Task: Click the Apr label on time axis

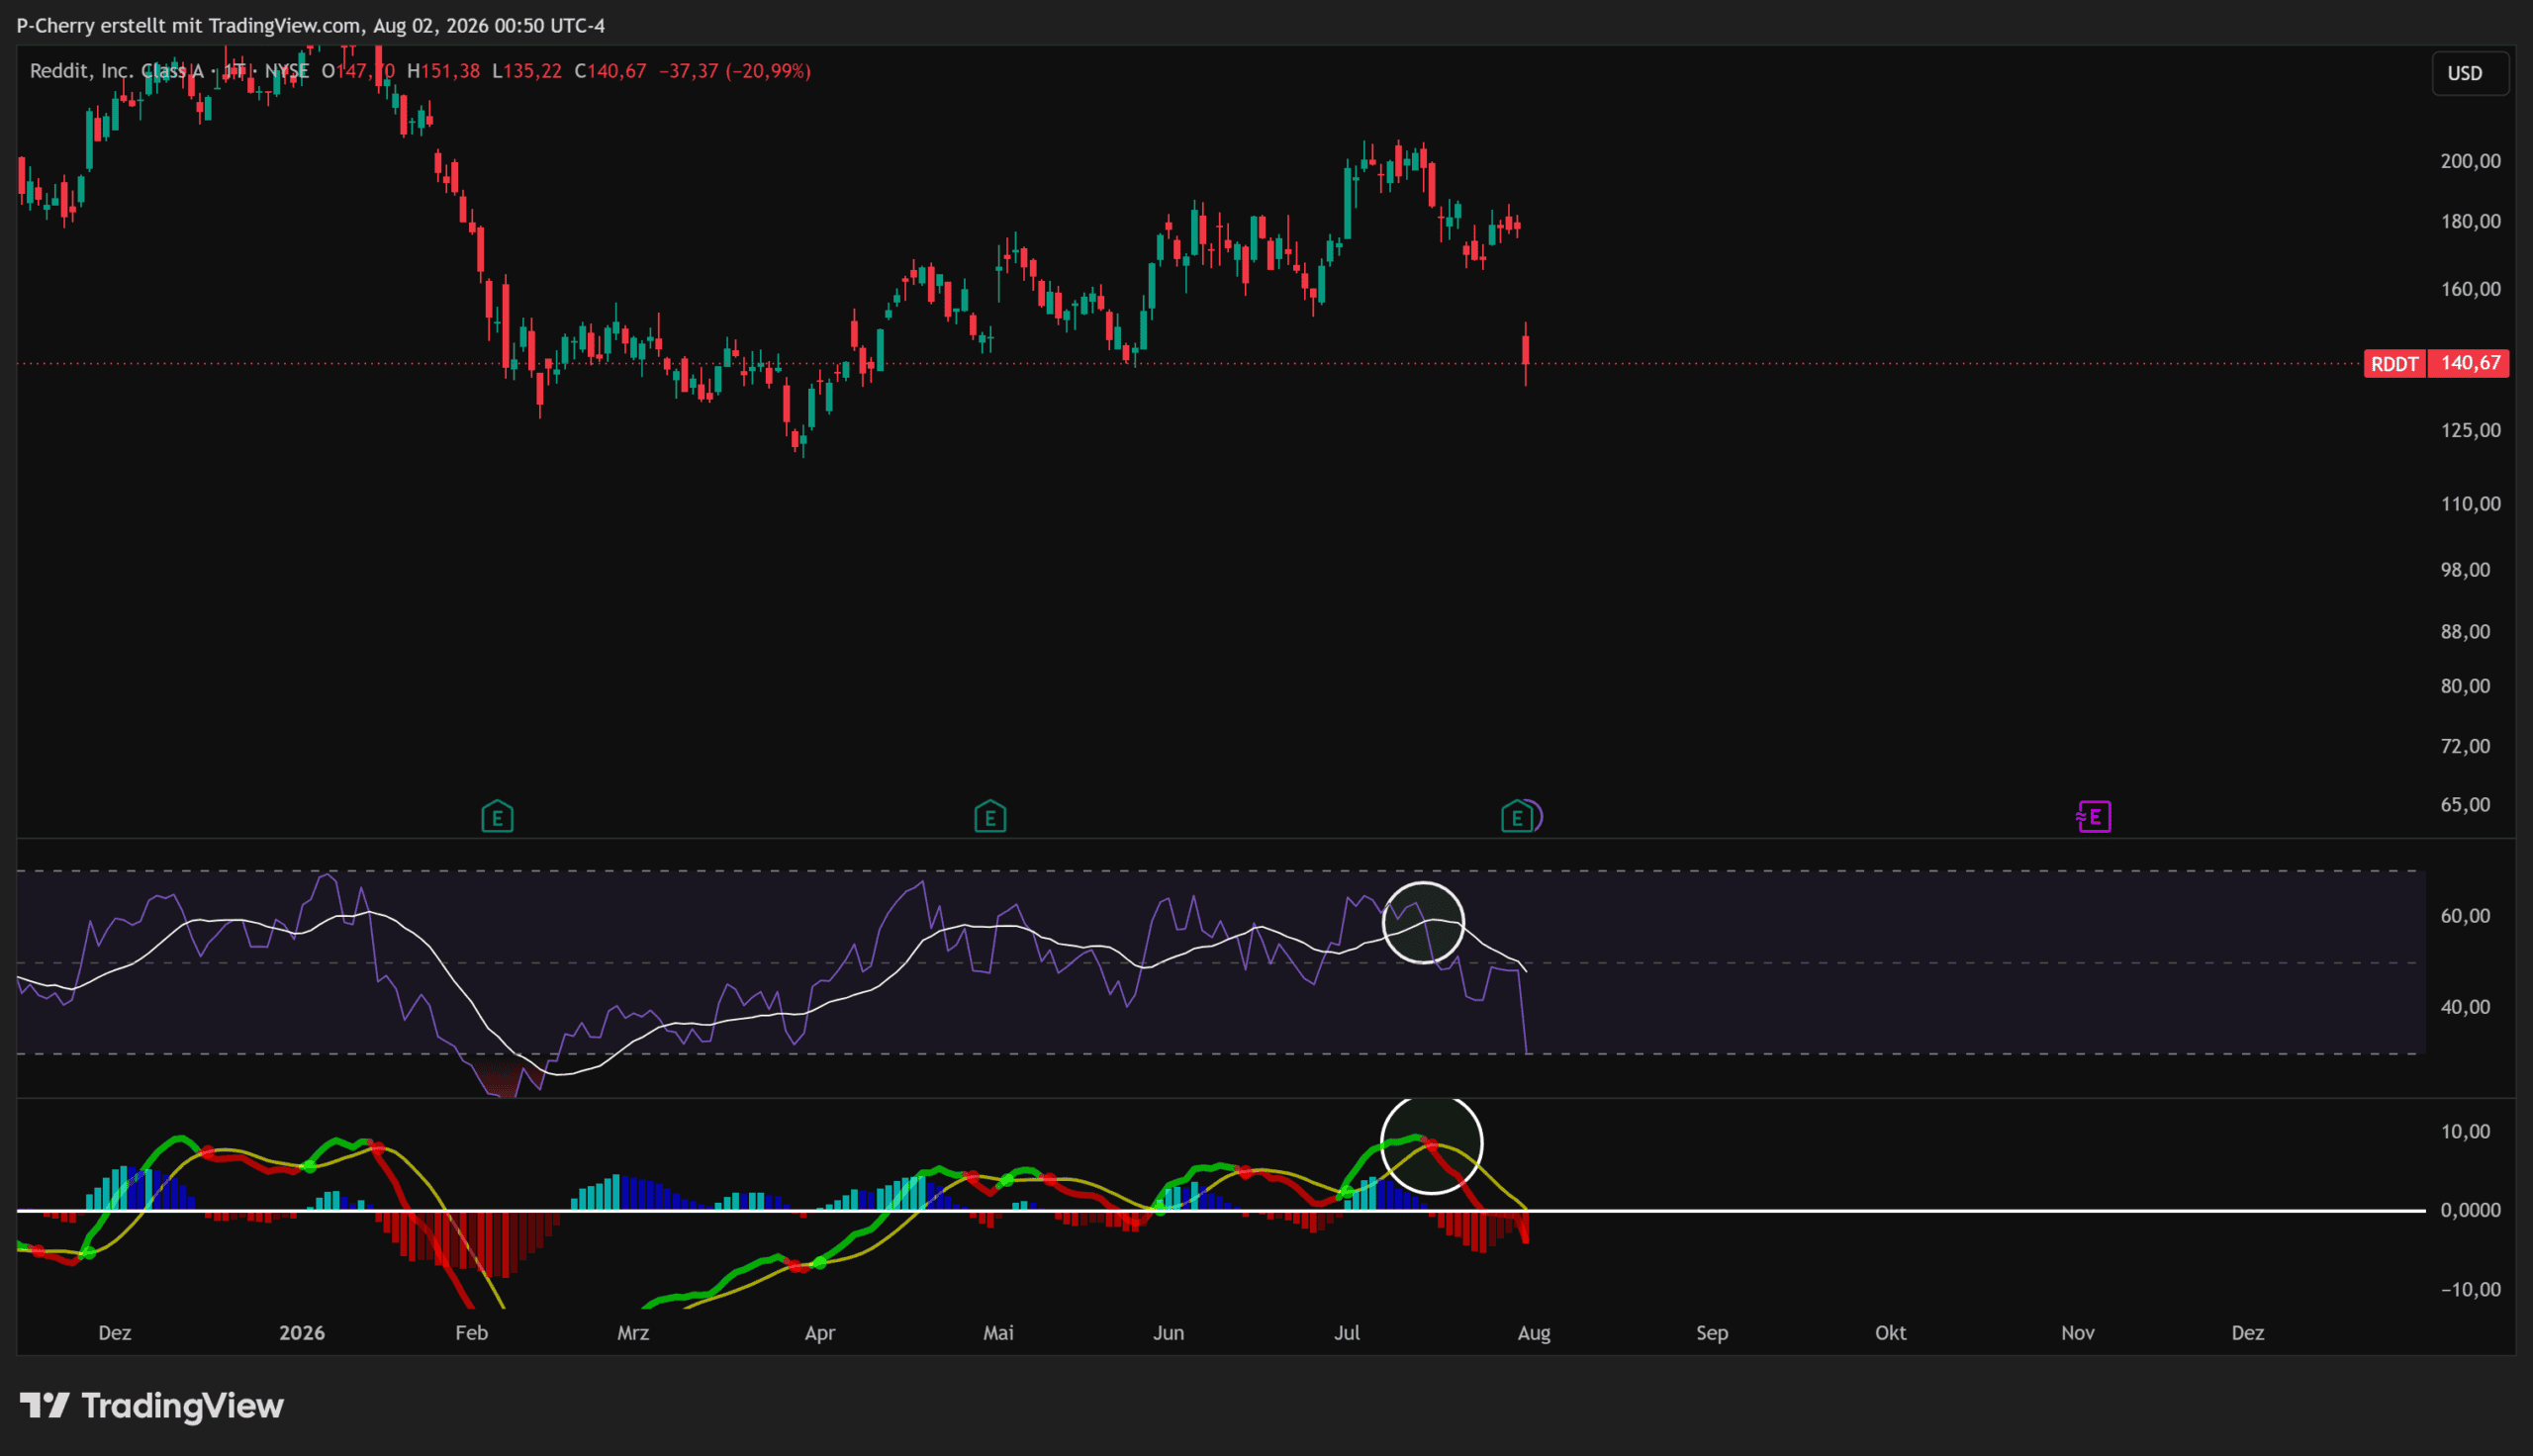Action: [820, 1333]
